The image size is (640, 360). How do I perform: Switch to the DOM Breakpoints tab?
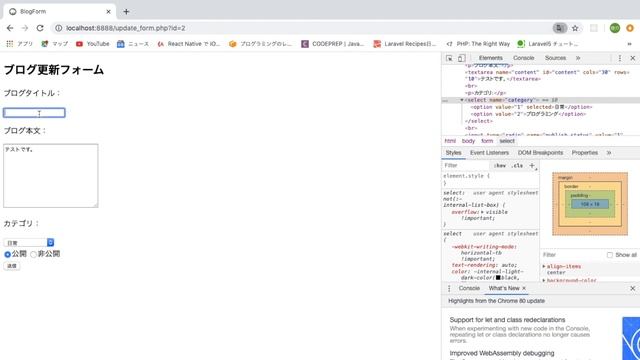(x=540, y=153)
